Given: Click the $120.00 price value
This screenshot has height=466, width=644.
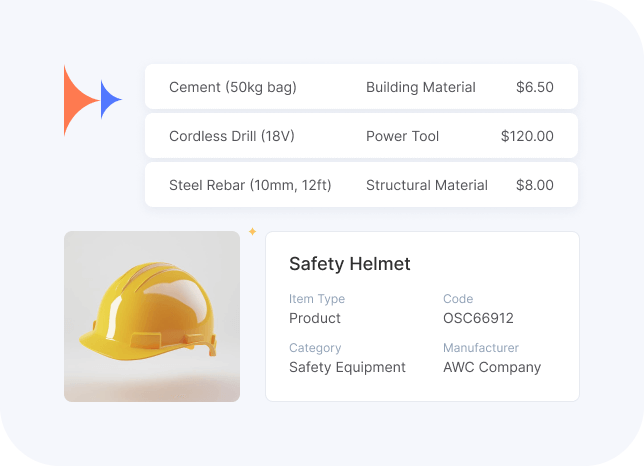Looking at the screenshot, I should click(x=527, y=136).
